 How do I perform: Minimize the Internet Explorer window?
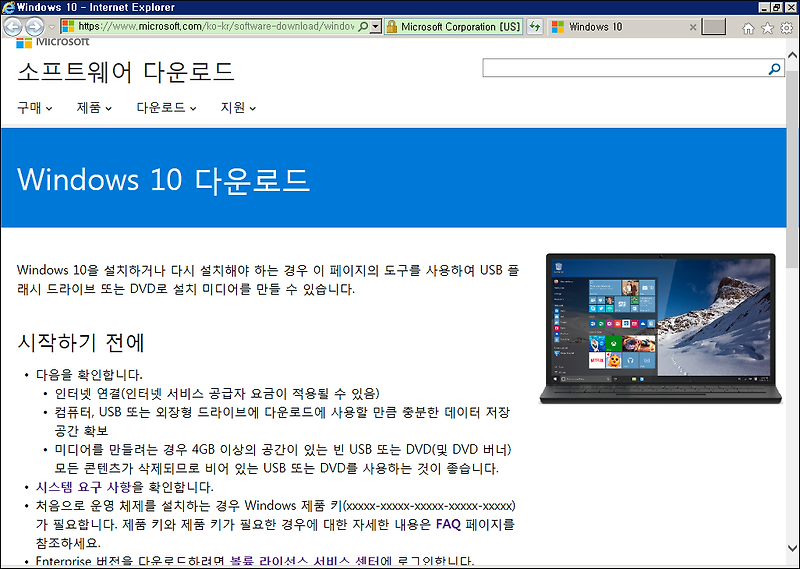[x=763, y=7]
